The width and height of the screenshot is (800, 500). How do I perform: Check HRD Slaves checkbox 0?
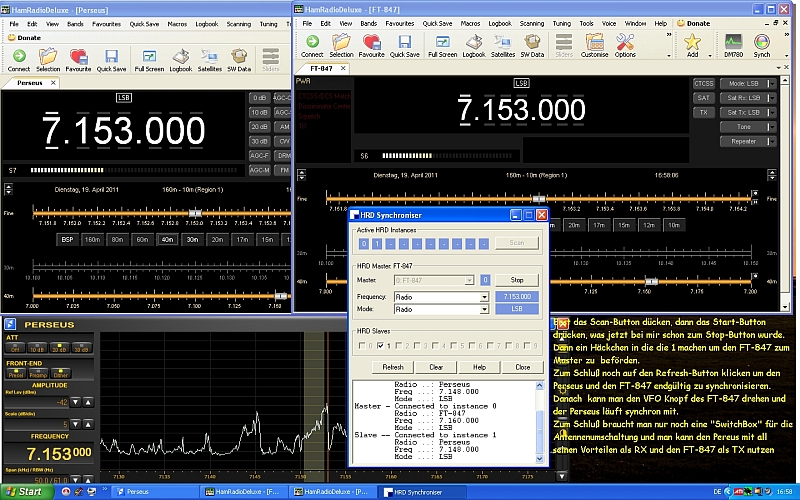[362, 345]
